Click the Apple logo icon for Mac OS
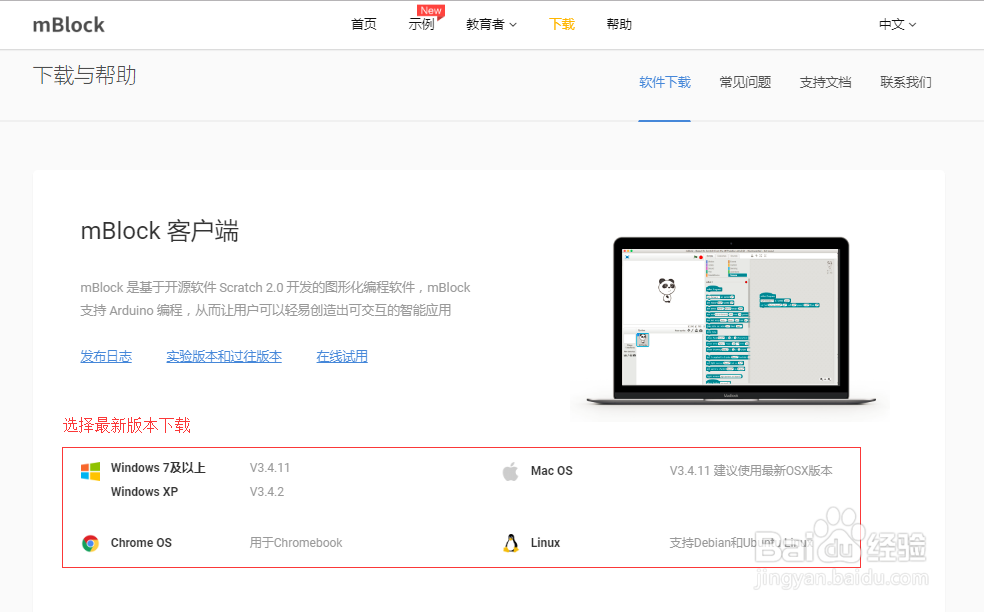Viewport: 984px width, 612px height. point(510,471)
